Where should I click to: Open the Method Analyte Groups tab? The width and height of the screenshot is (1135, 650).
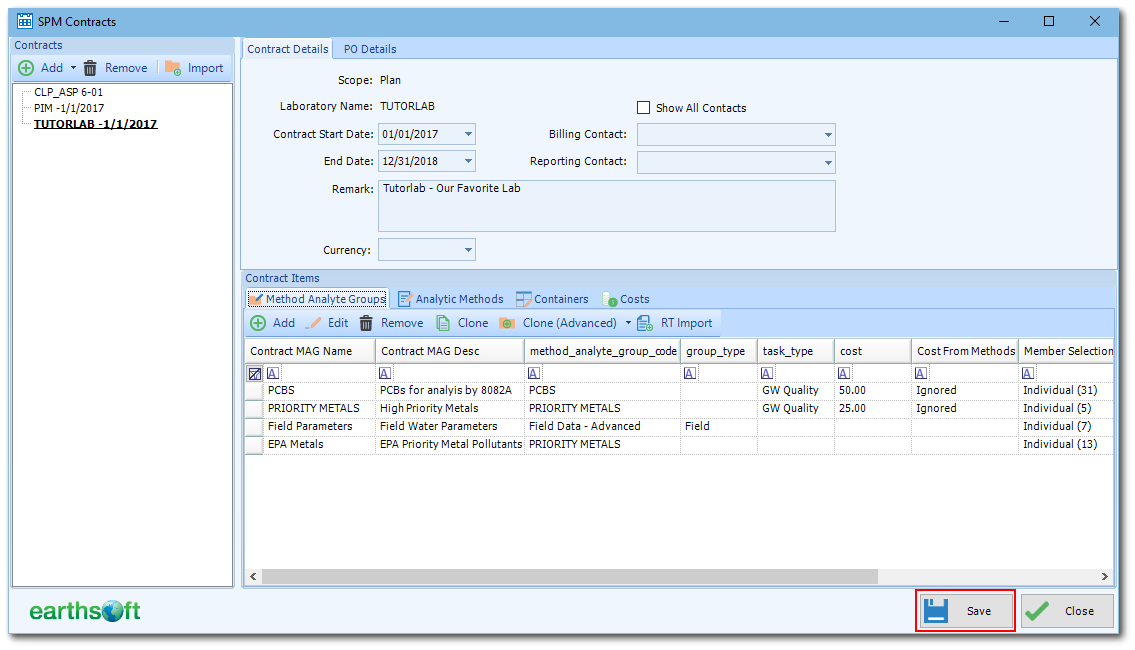pyautogui.click(x=318, y=299)
